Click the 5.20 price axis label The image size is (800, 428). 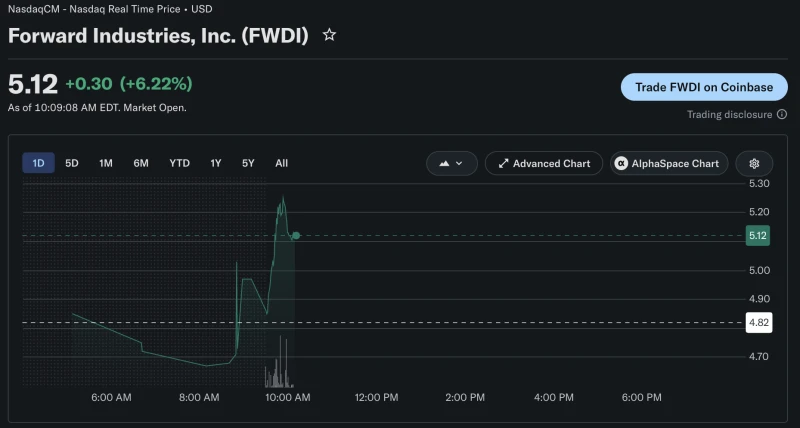[x=759, y=212]
